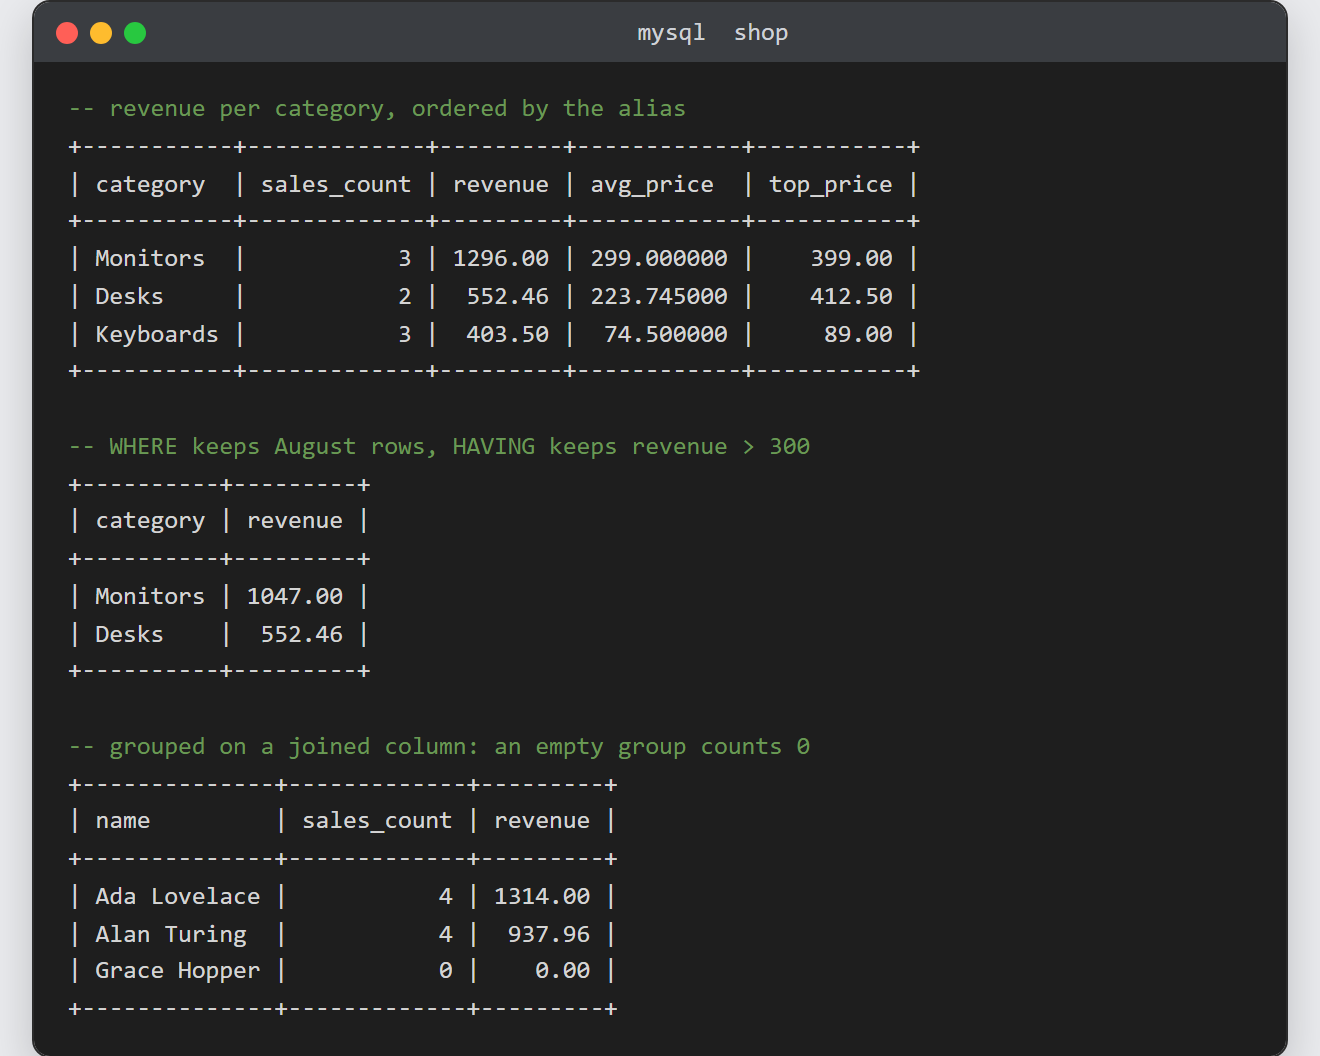Click Grace Hopper's sales_count value 0
This screenshot has height=1056, width=1320.
coord(446,971)
